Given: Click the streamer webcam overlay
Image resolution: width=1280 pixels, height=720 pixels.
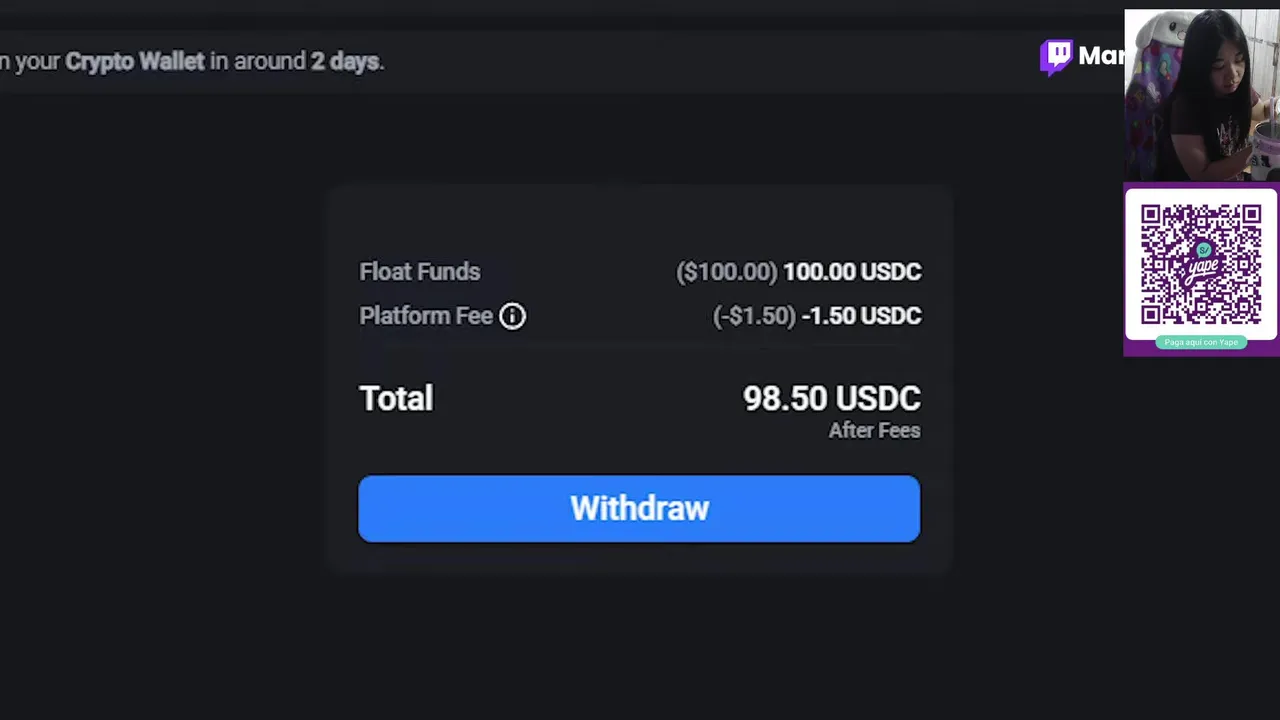Looking at the screenshot, I should point(1200,95).
